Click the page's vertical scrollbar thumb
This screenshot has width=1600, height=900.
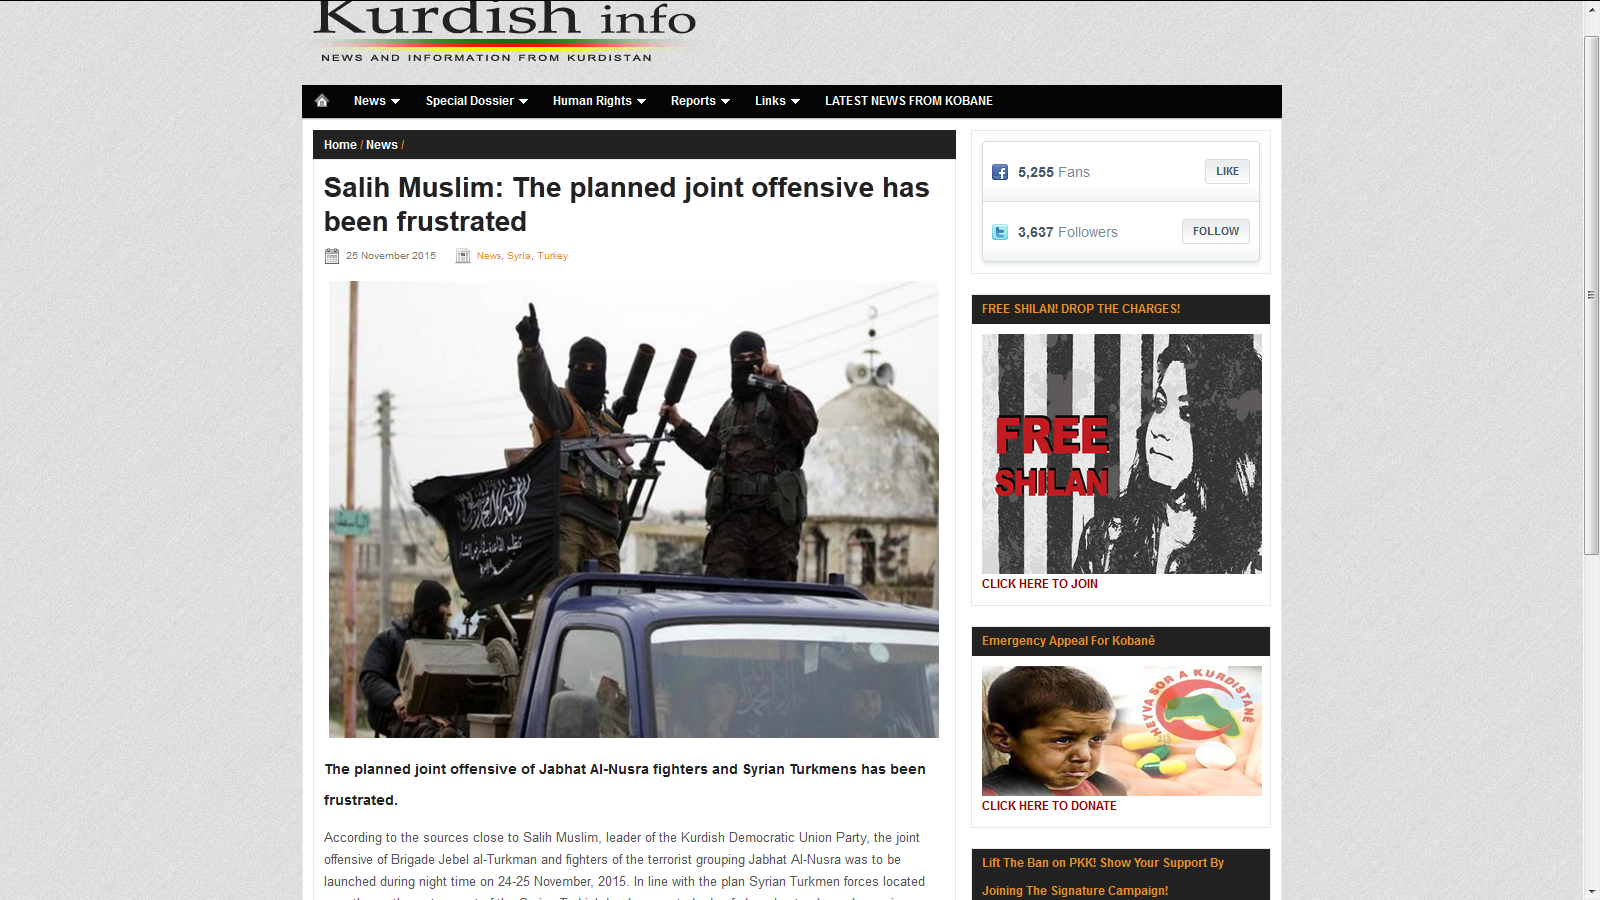tap(1591, 295)
